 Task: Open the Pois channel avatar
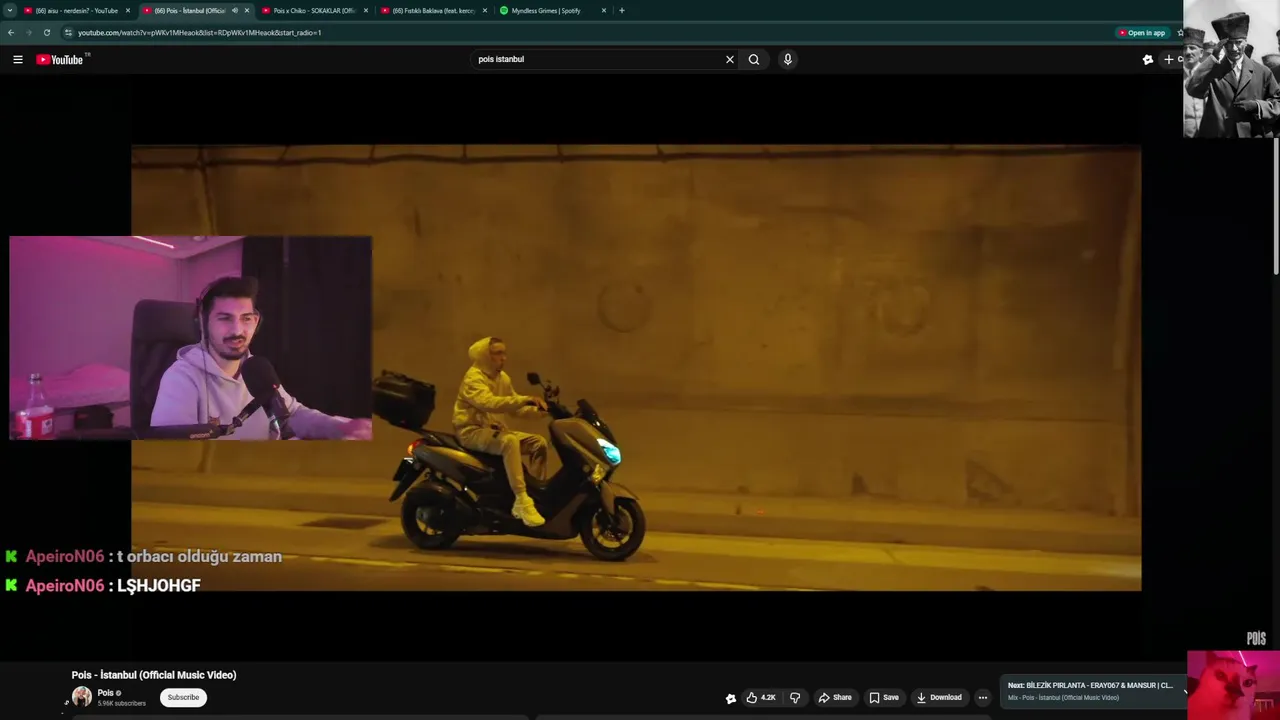(x=81, y=697)
